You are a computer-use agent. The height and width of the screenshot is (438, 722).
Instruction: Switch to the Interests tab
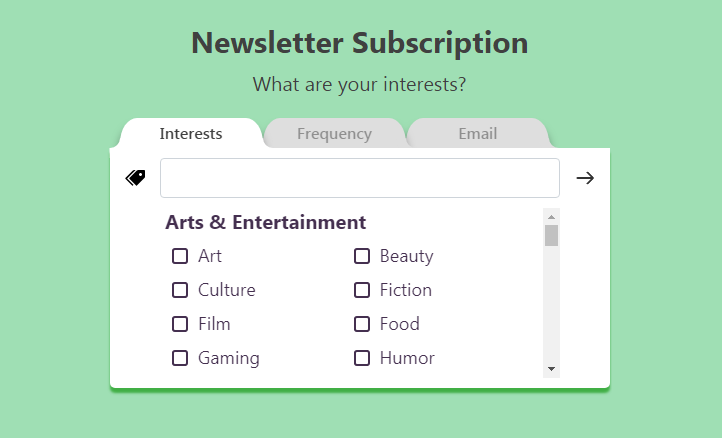click(x=191, y=134)
